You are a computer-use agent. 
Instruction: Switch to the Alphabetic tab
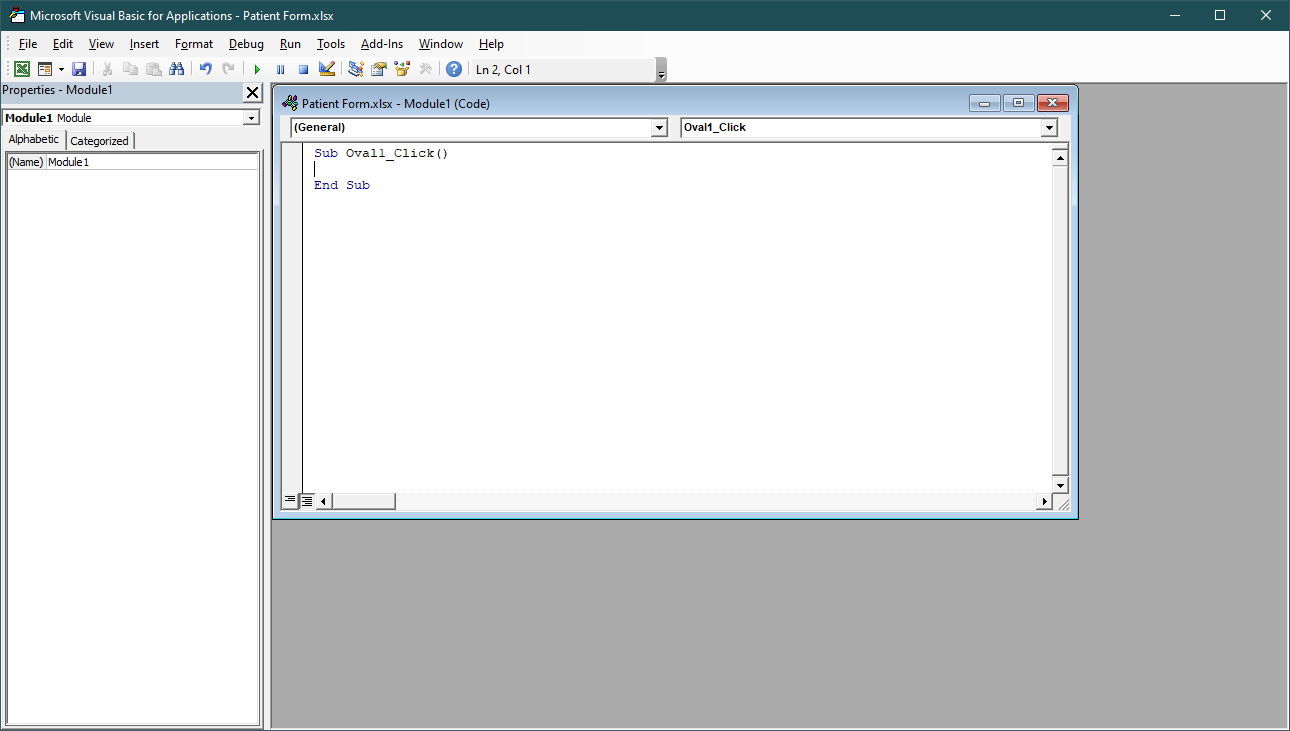click(x=34, y=139)
